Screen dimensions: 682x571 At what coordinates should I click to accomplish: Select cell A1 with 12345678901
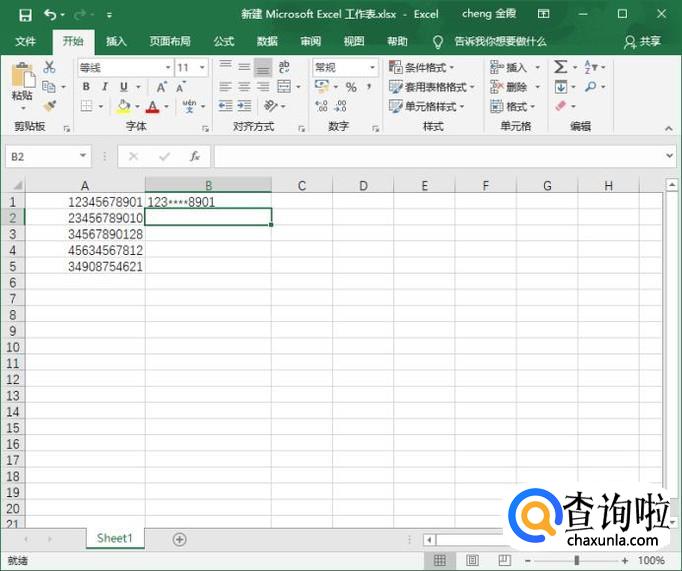(85, 202)
